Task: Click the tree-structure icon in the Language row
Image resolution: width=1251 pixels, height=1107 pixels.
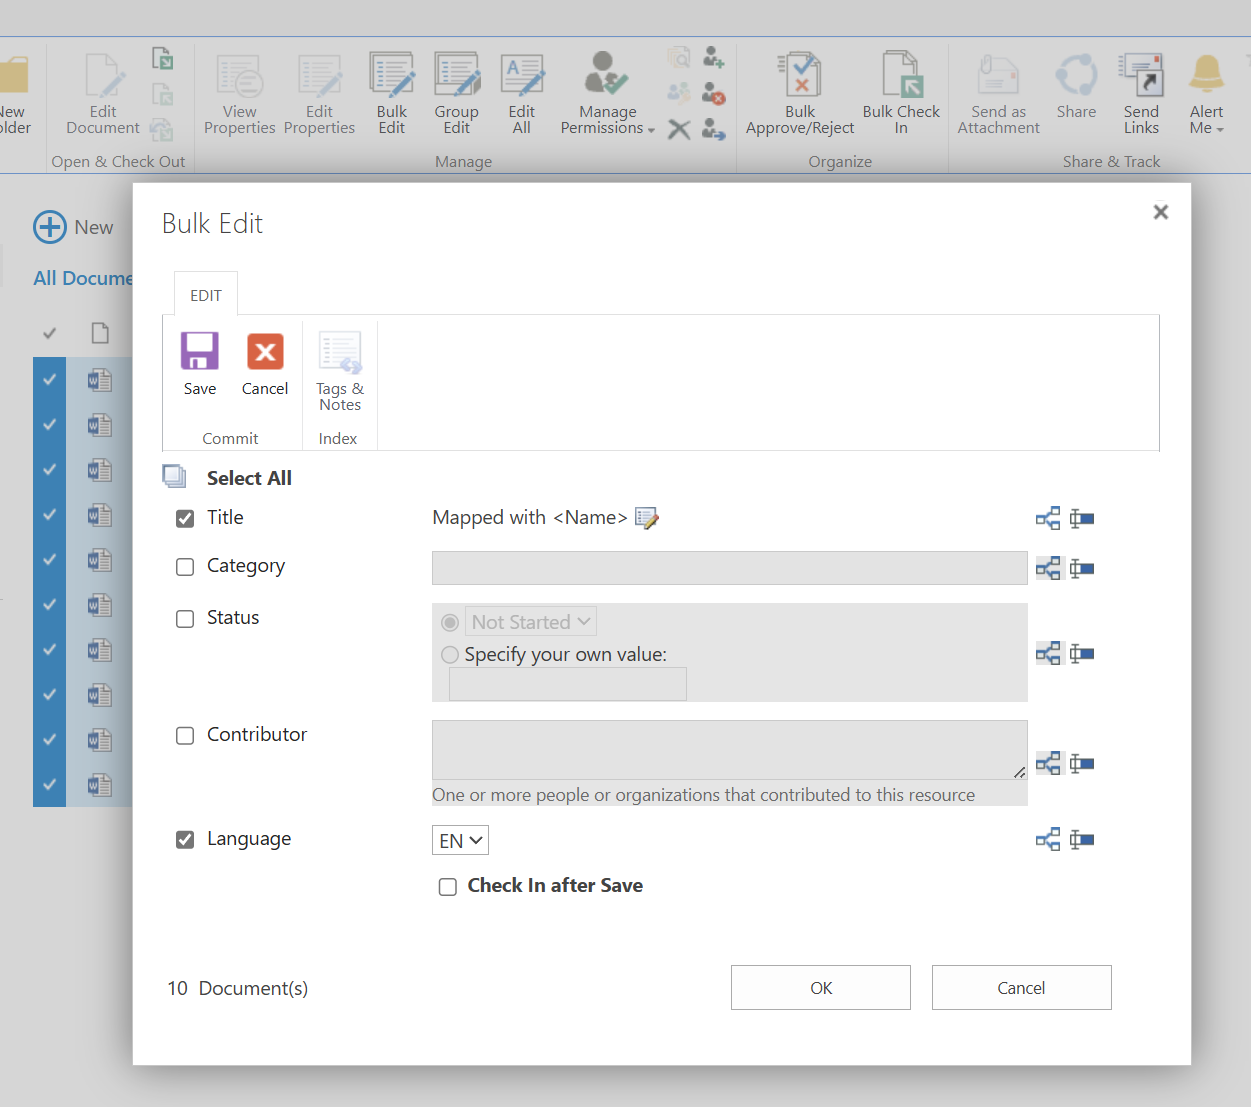Action: [x=1048, y=839]
